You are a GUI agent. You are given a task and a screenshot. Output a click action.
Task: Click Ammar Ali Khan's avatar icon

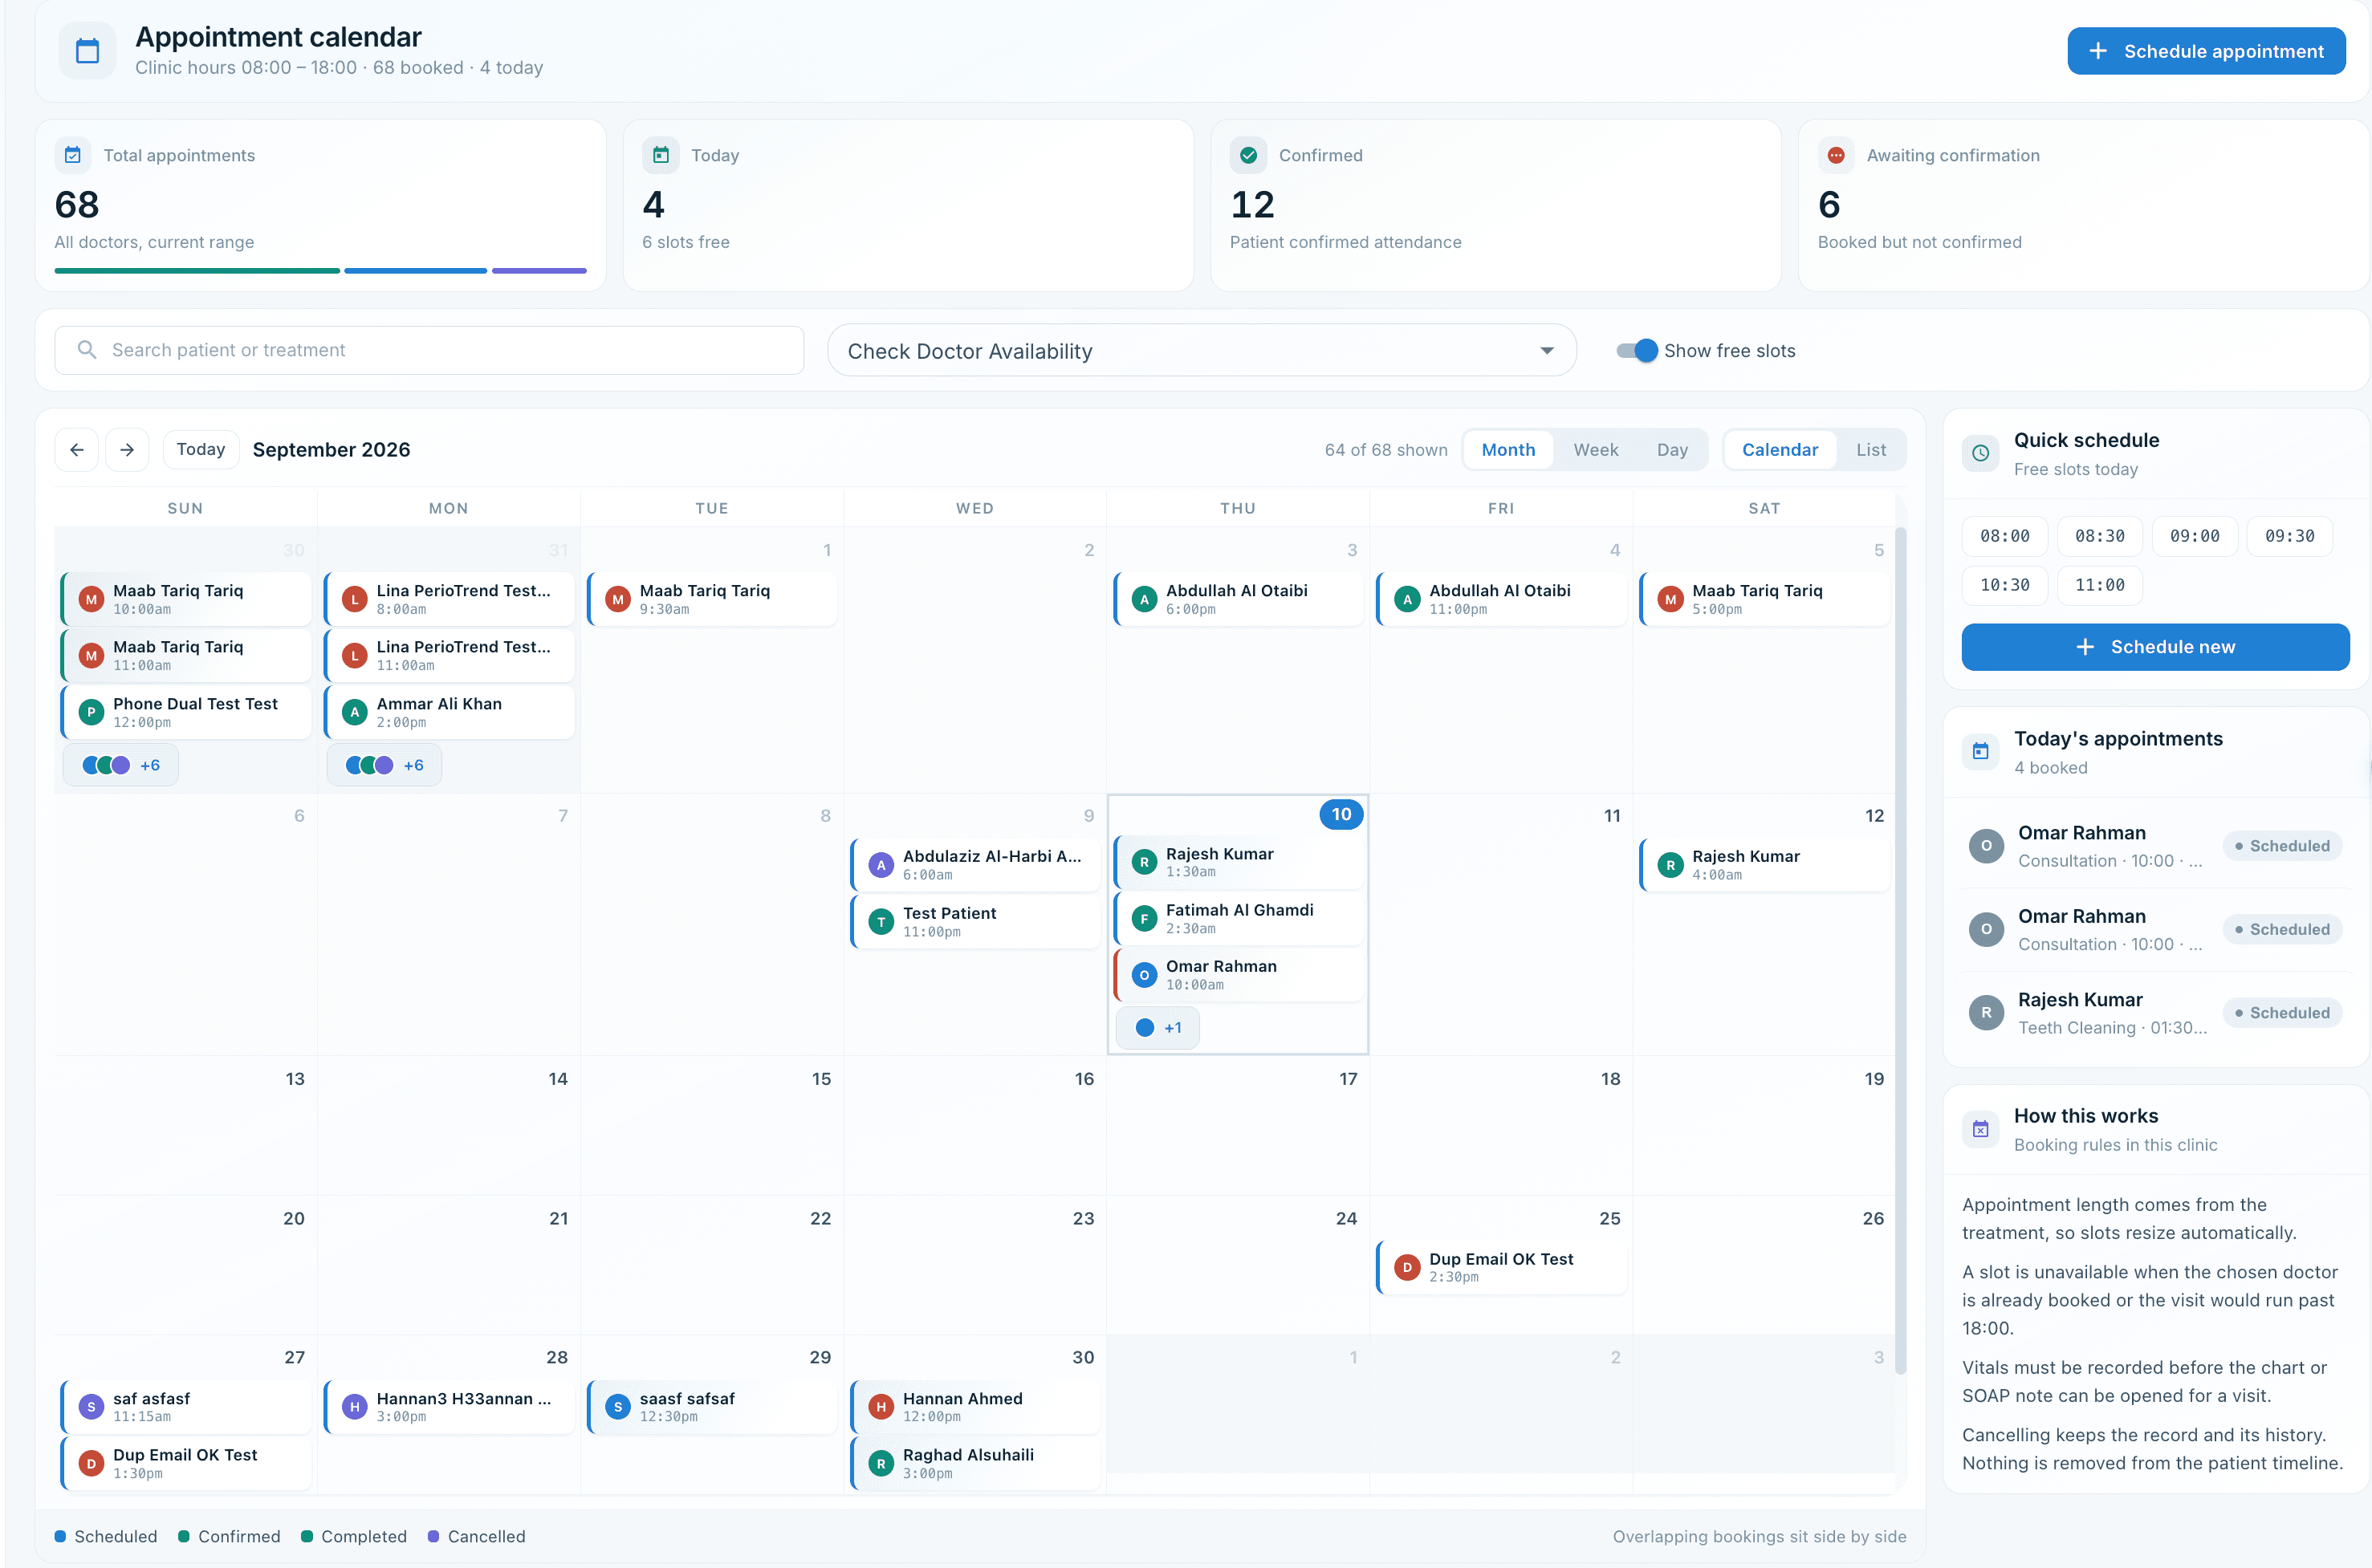coord(354,712)
